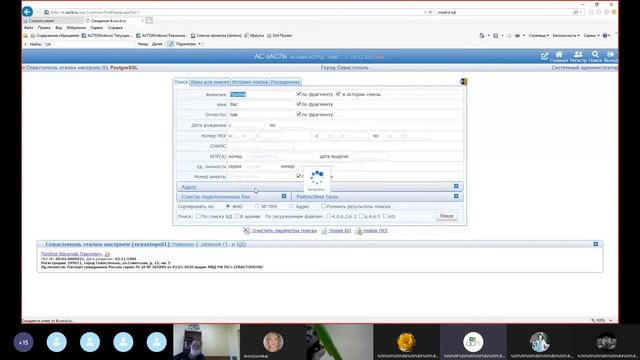
Task: Click the 'Новая ПКУ' link
Action: click(376, 231)
